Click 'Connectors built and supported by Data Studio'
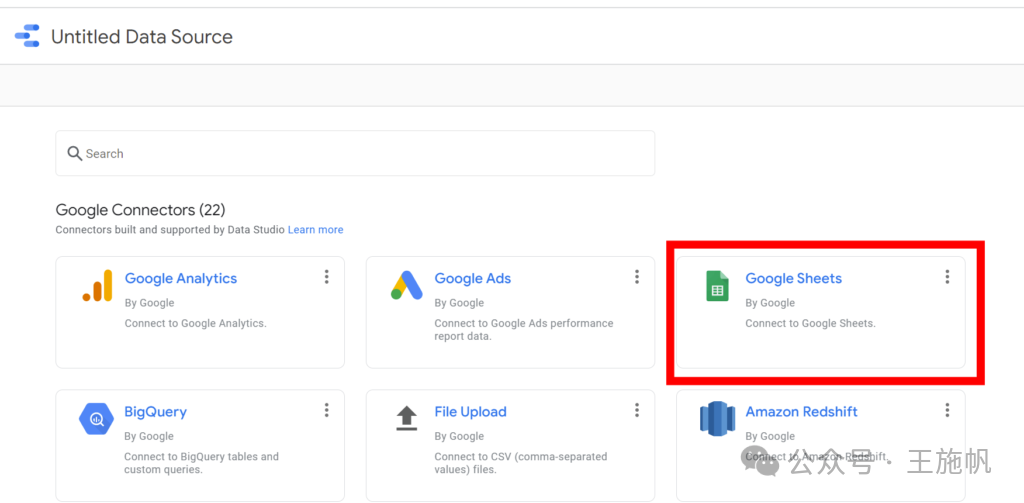 coord(170,230)
